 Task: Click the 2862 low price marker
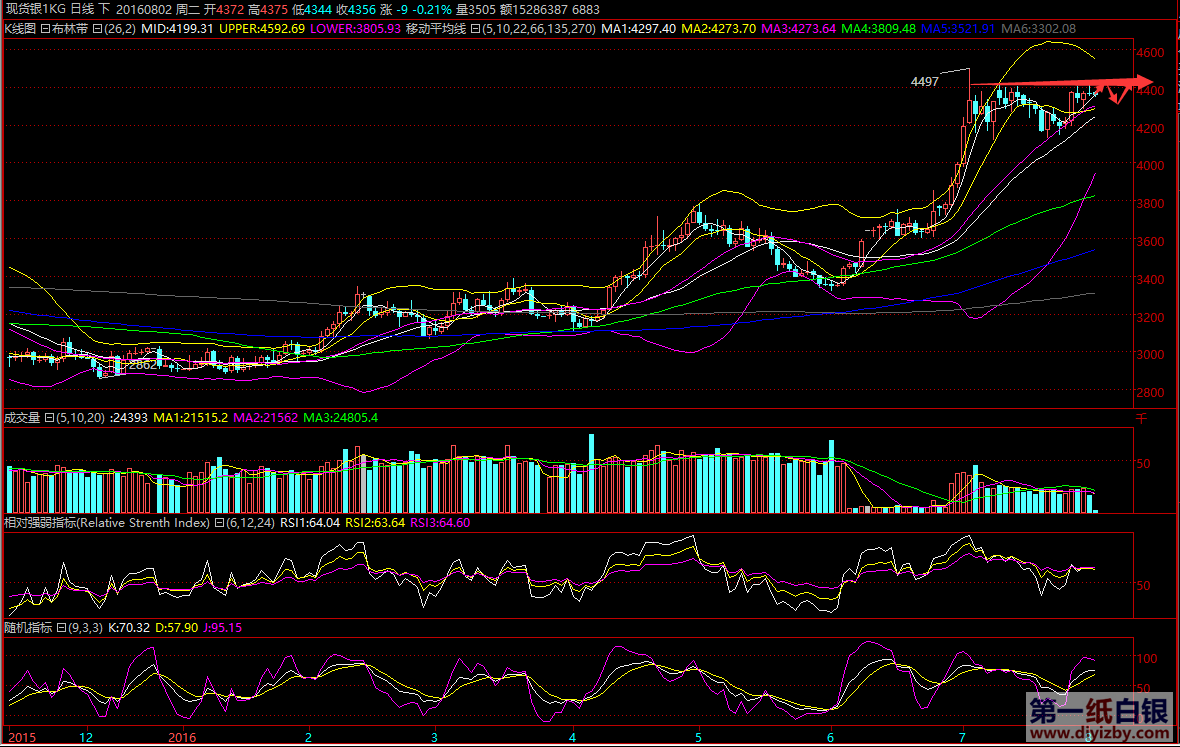141,365
